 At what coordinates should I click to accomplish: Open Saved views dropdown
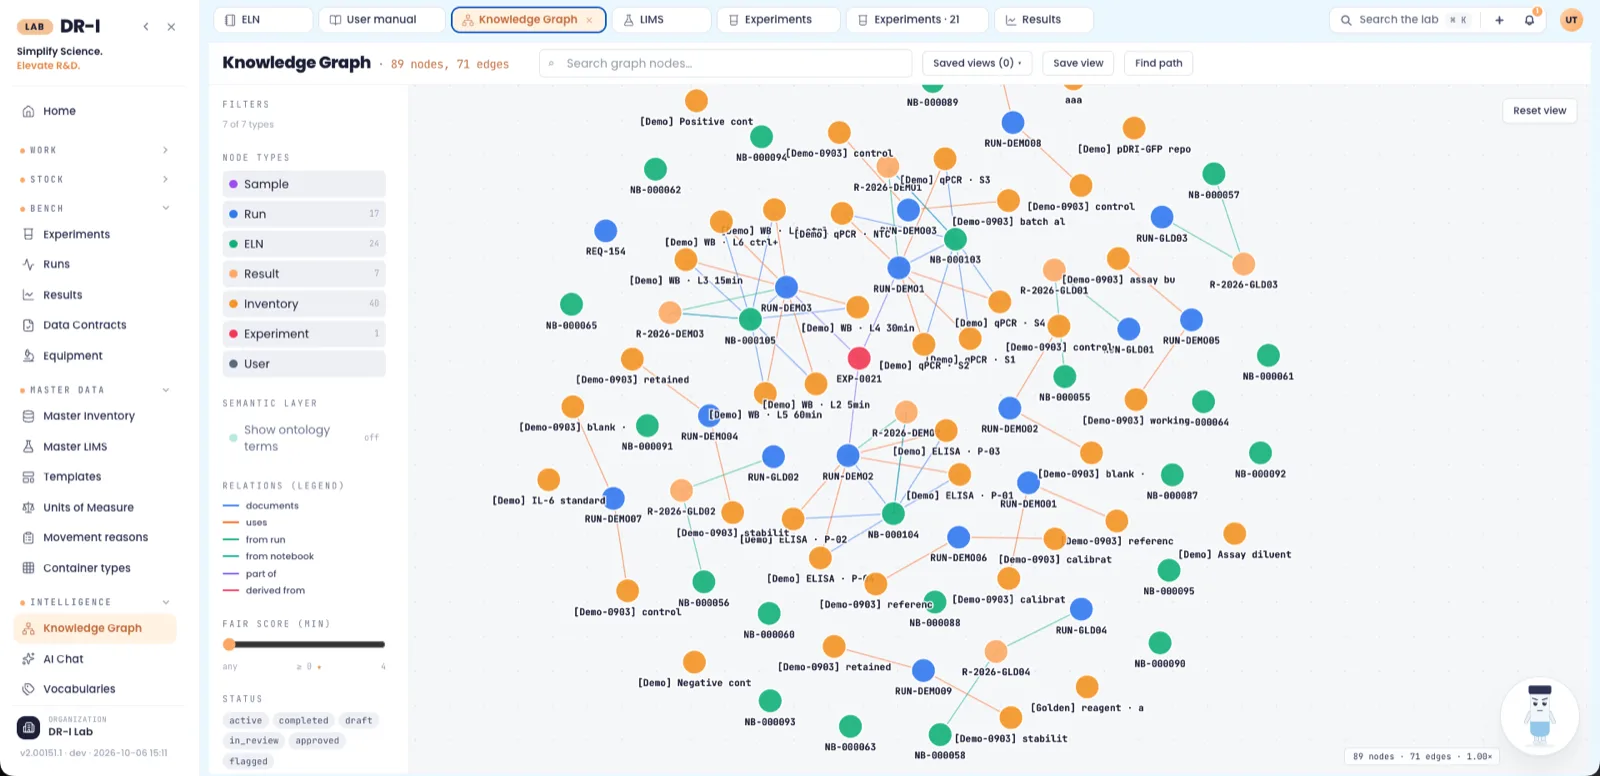pyautogui.click(x=977, y=63)
